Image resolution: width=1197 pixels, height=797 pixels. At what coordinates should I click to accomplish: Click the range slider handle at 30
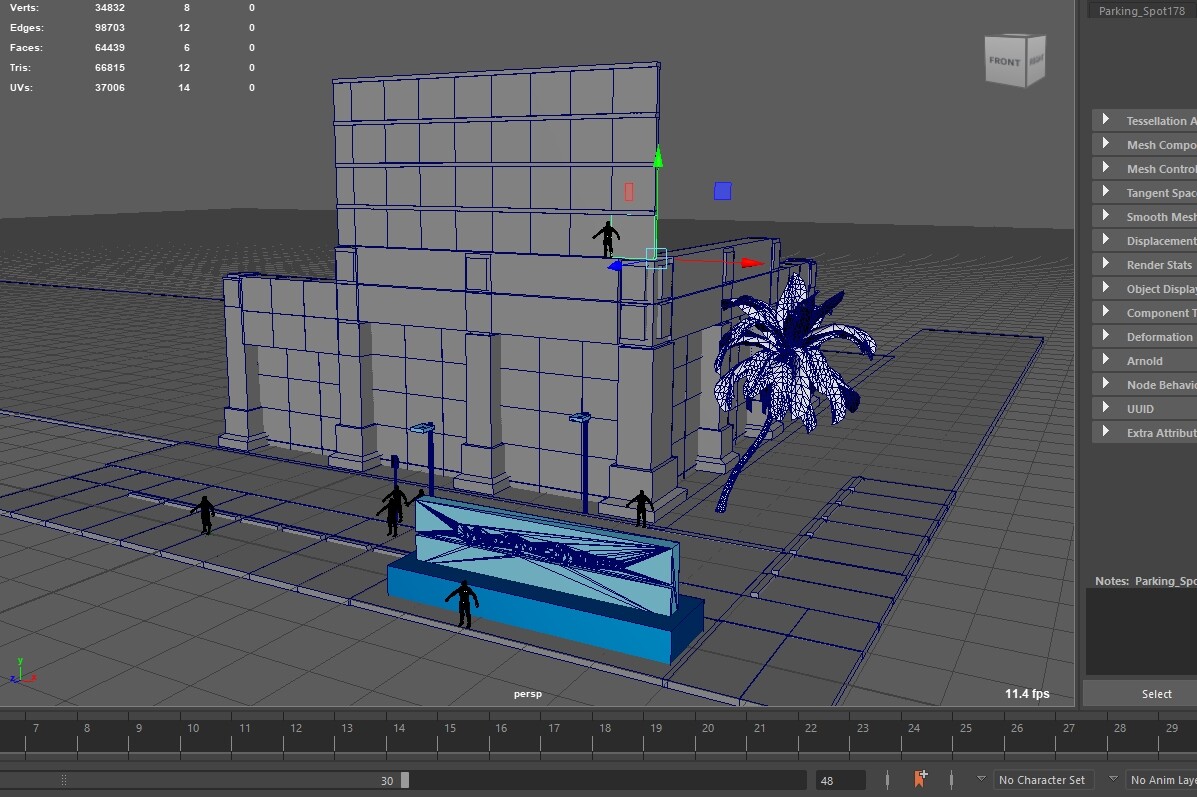405,780
